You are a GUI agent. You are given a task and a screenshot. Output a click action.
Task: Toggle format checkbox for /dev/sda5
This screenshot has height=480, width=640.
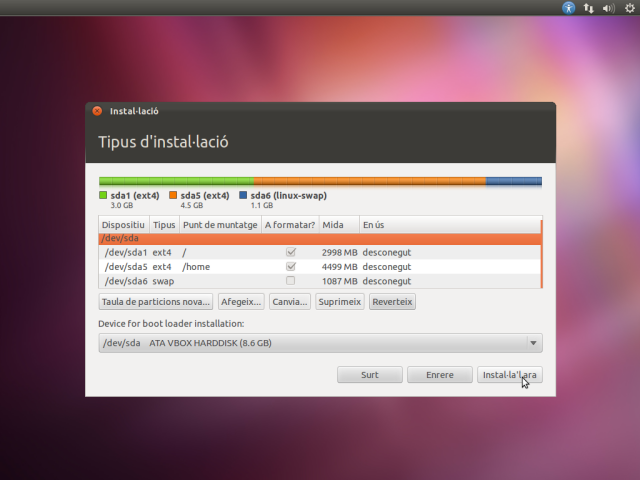pos(291,267)
